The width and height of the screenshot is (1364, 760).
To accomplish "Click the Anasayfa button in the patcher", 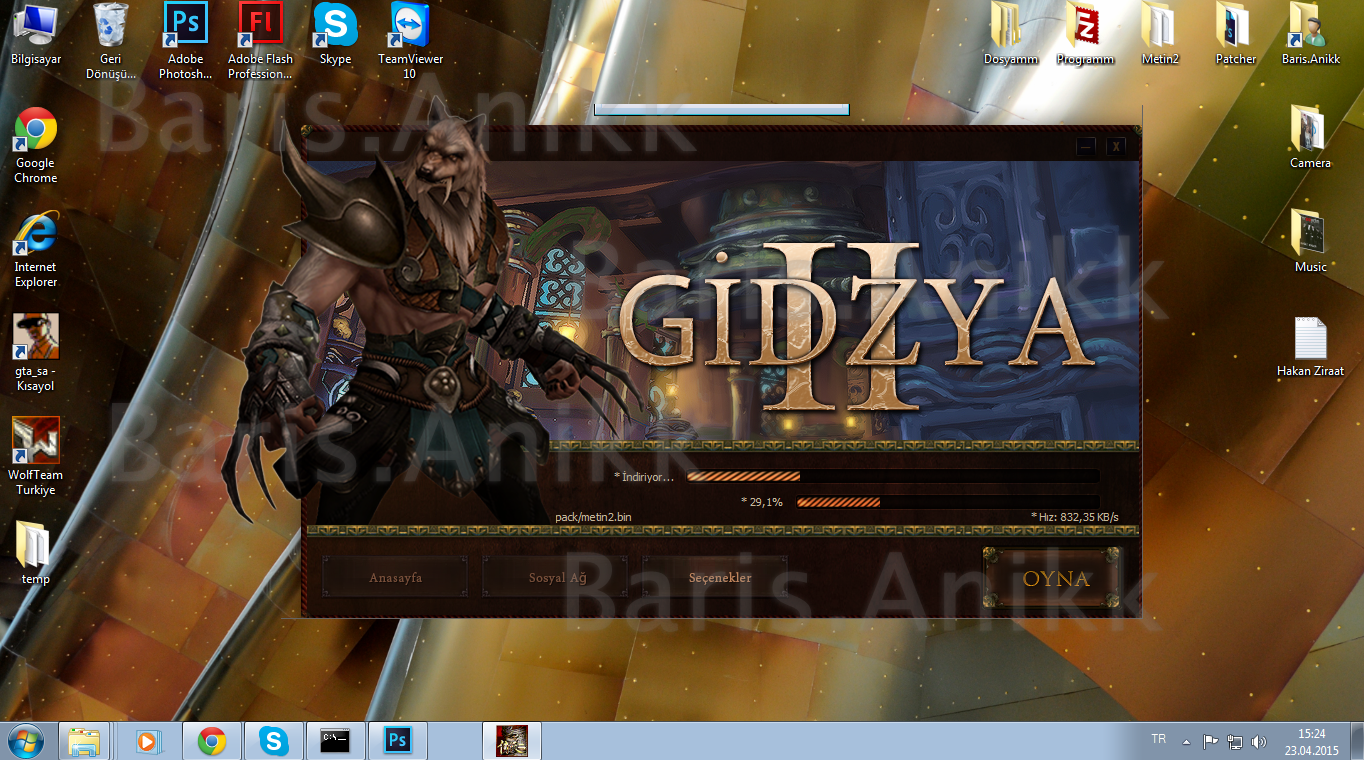I will (x=395, y=578).
